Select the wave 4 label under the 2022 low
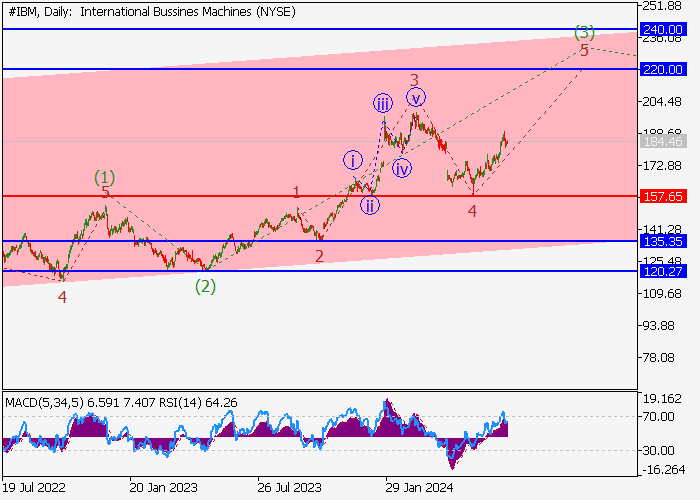700x500 pixels. pyautogui.click(x=62, y=297)
